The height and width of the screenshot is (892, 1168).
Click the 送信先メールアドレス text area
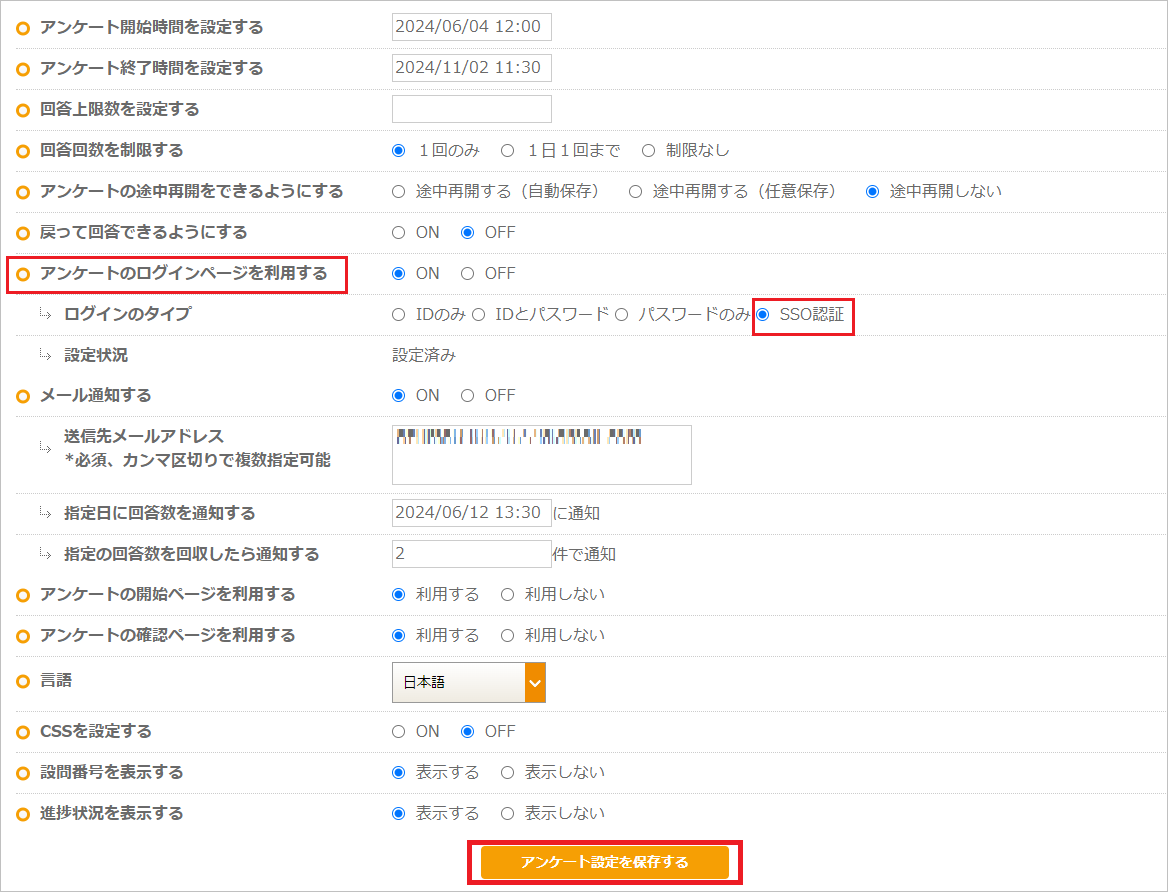point(542,455)
